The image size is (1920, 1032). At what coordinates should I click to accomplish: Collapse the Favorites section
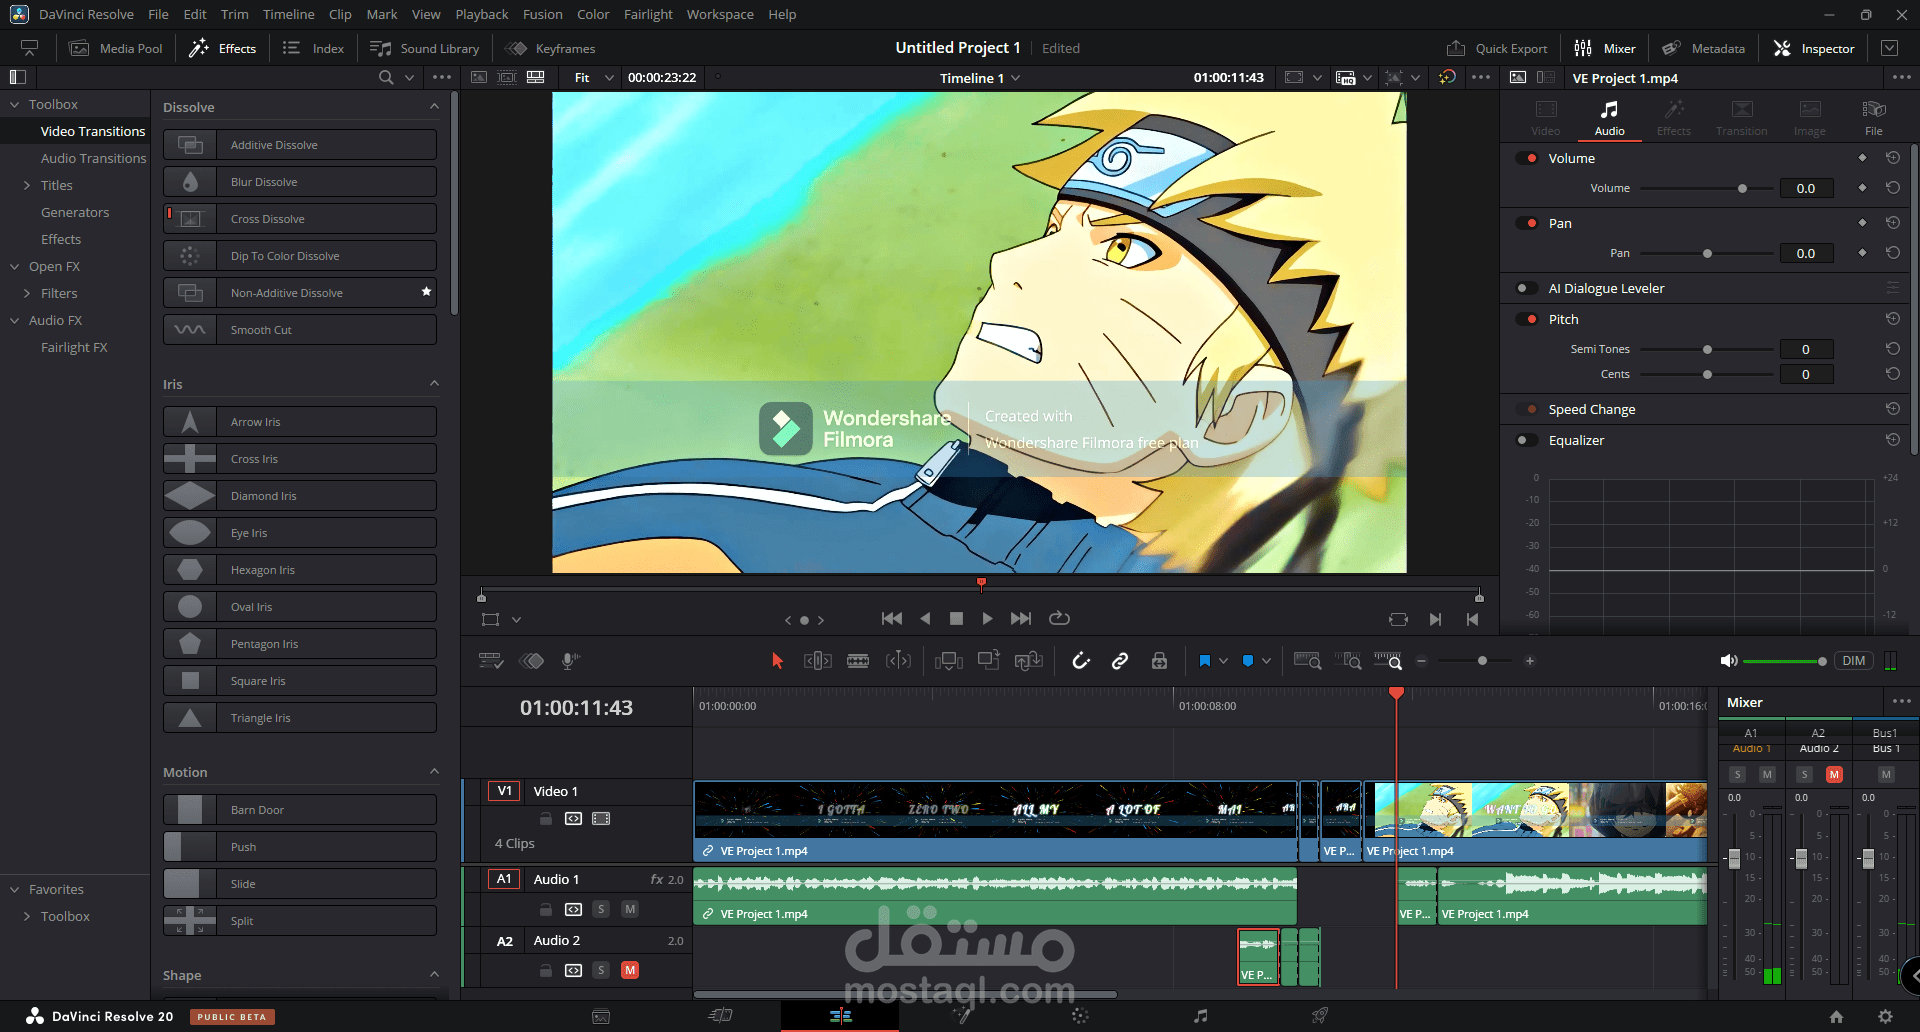tap(15, 889)
